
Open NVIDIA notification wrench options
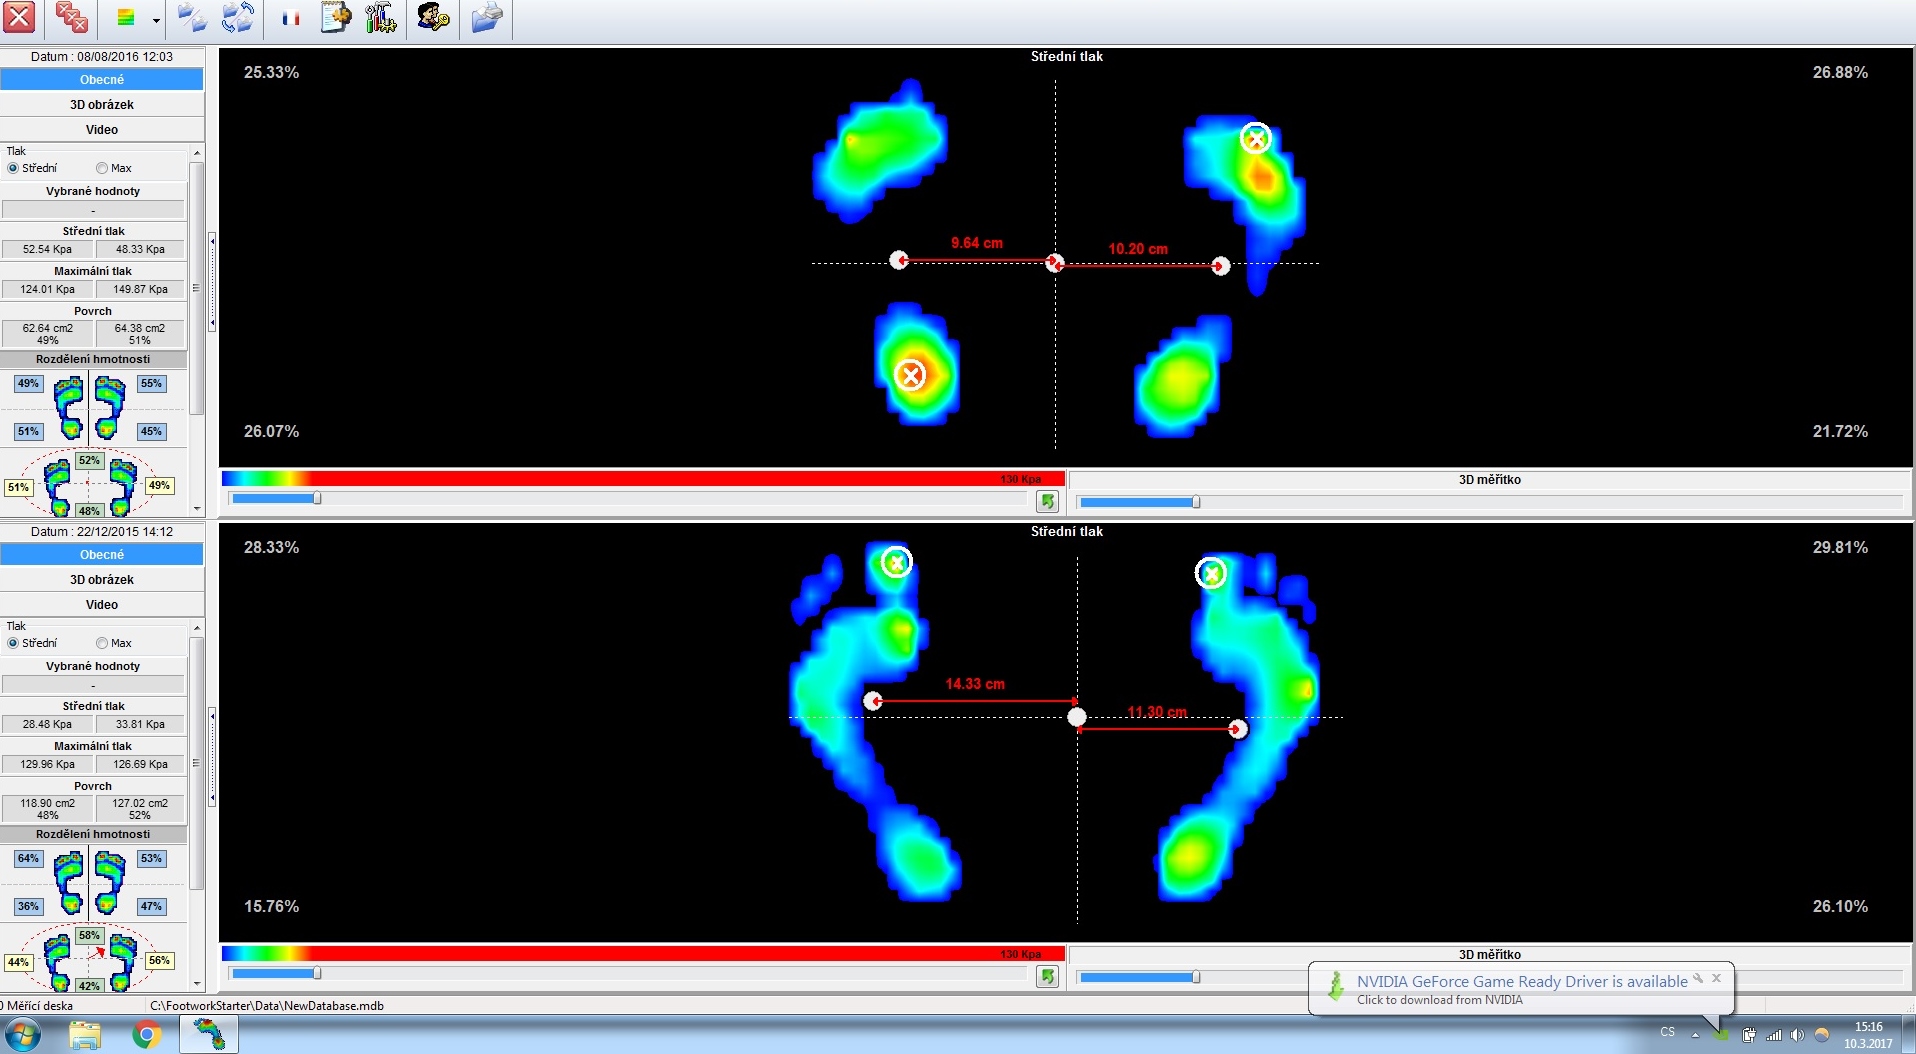[x=1699, y=978]
